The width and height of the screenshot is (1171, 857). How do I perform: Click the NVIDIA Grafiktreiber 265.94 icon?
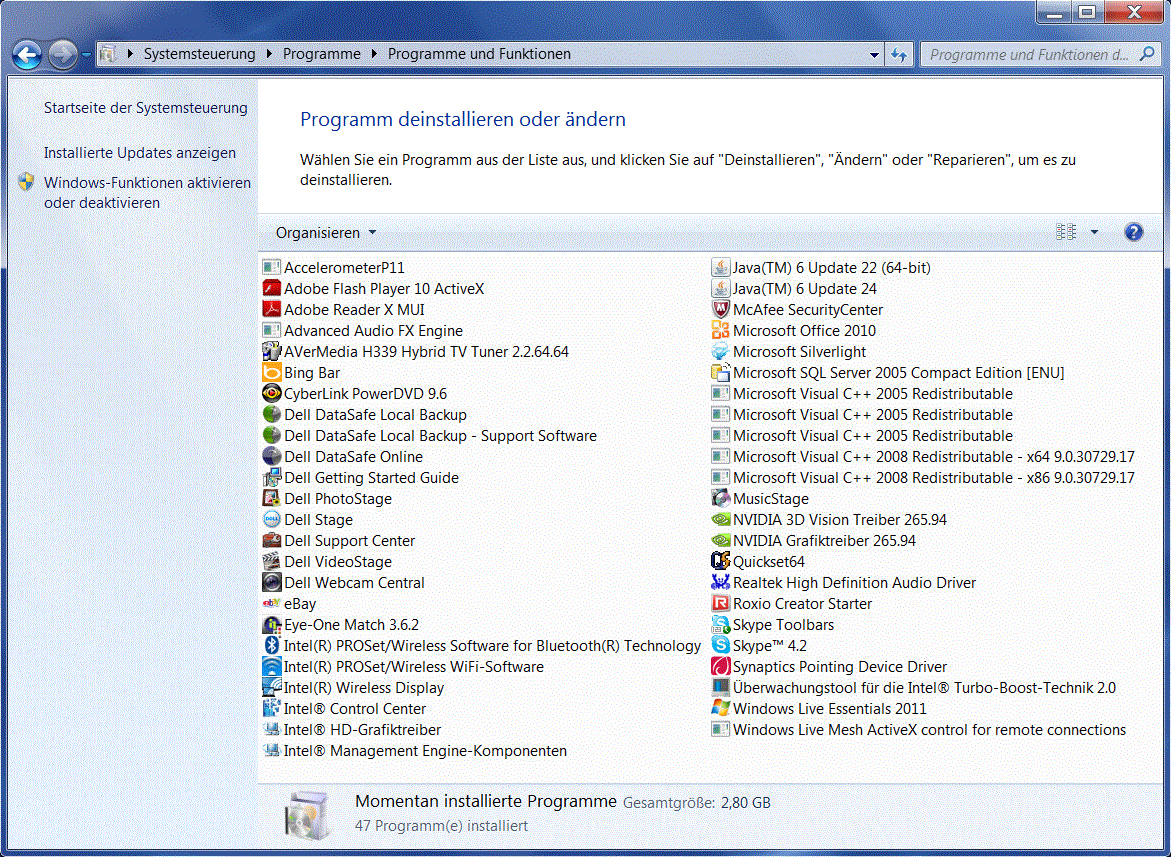720,540
